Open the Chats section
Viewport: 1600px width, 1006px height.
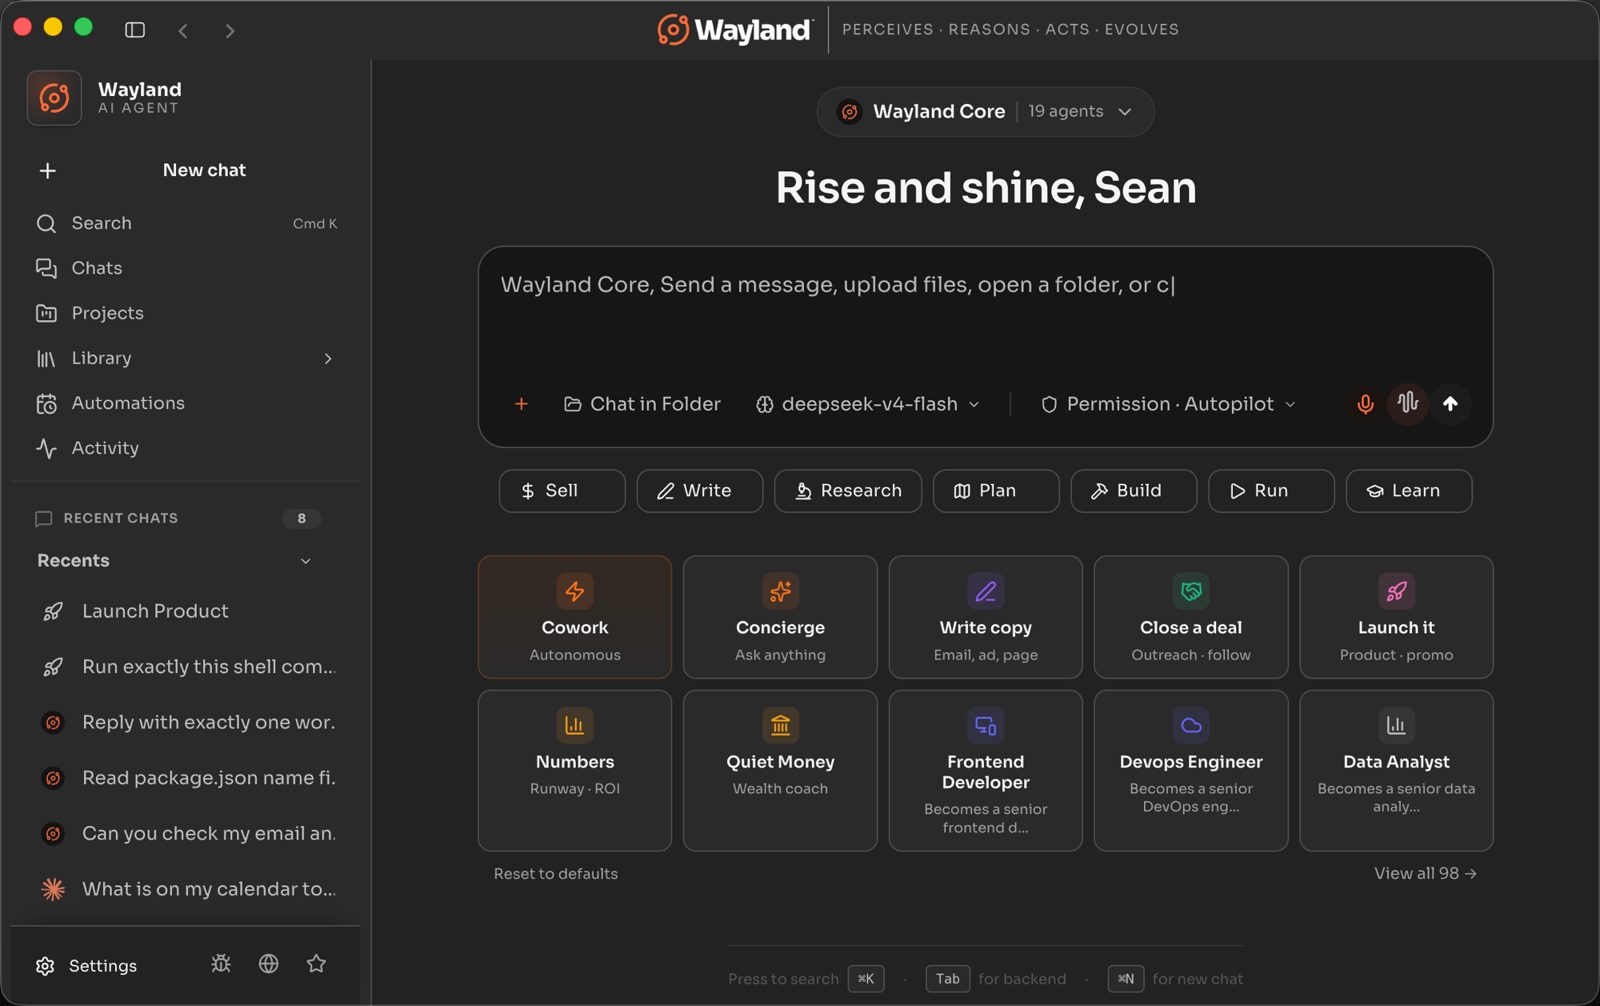tap(186, 268)
